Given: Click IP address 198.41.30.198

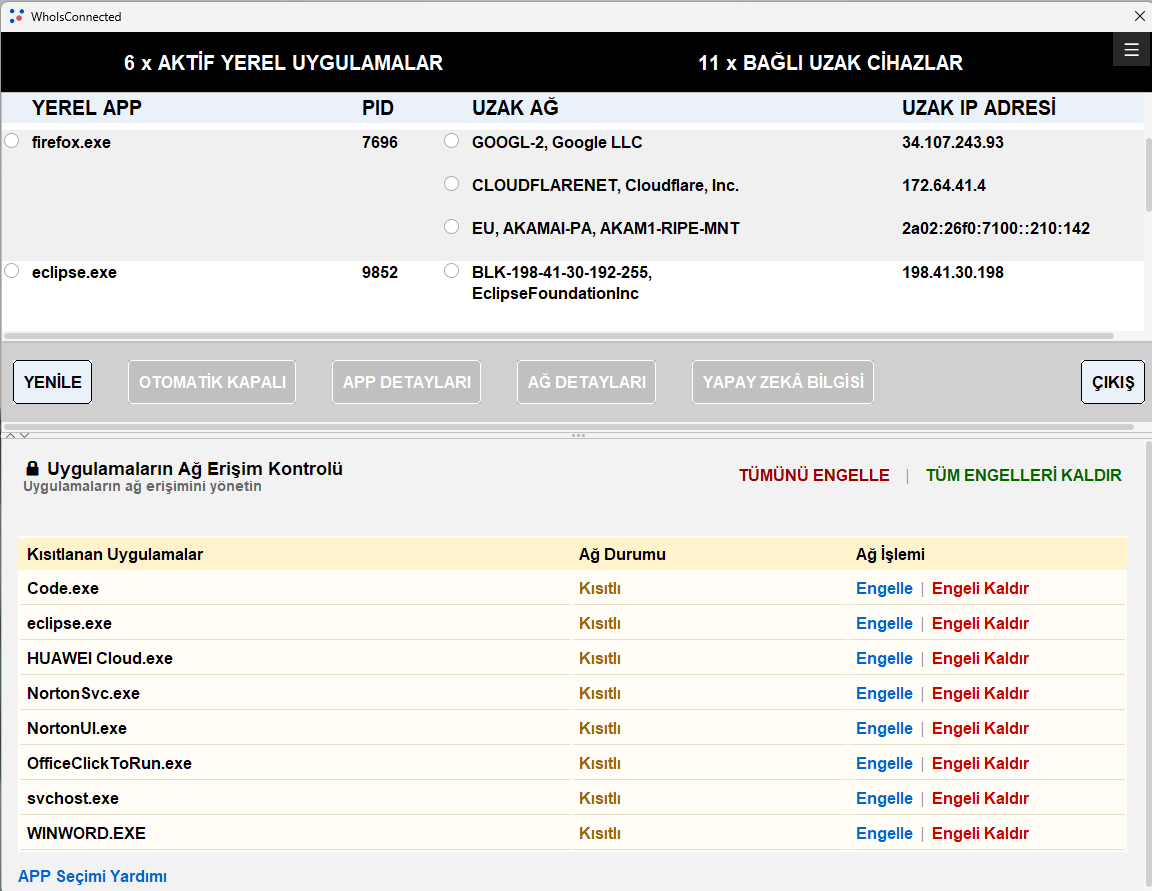Looking at the screenshot, I should [953, 273].
